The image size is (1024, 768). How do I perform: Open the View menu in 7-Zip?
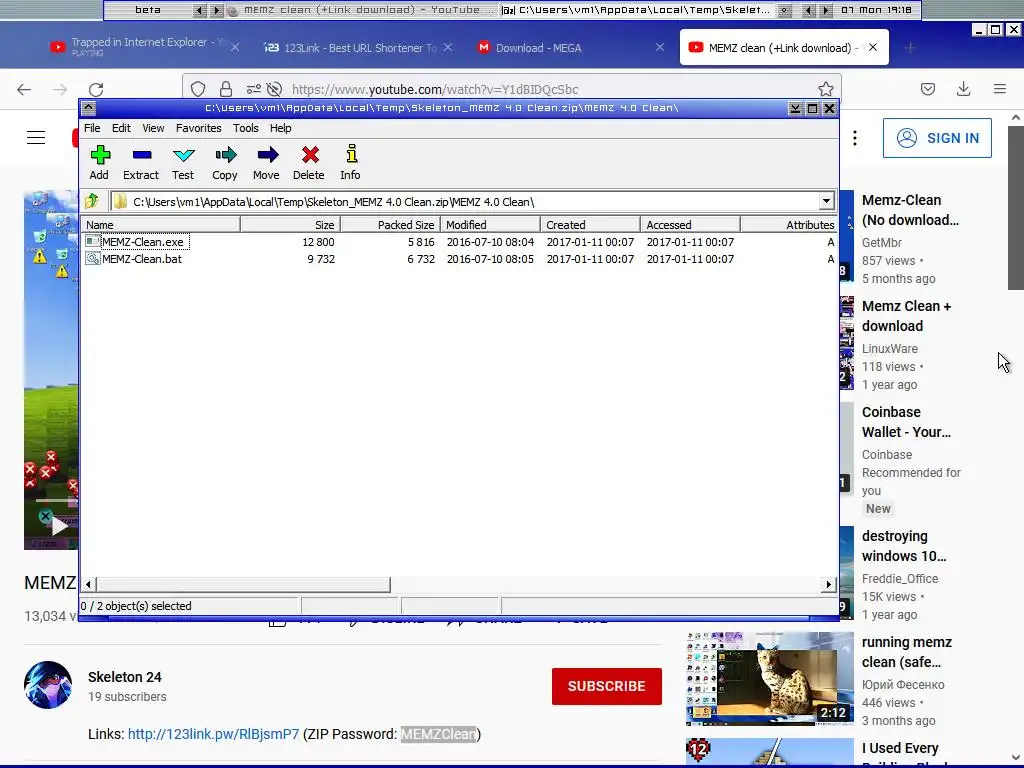tap(153, 128)
